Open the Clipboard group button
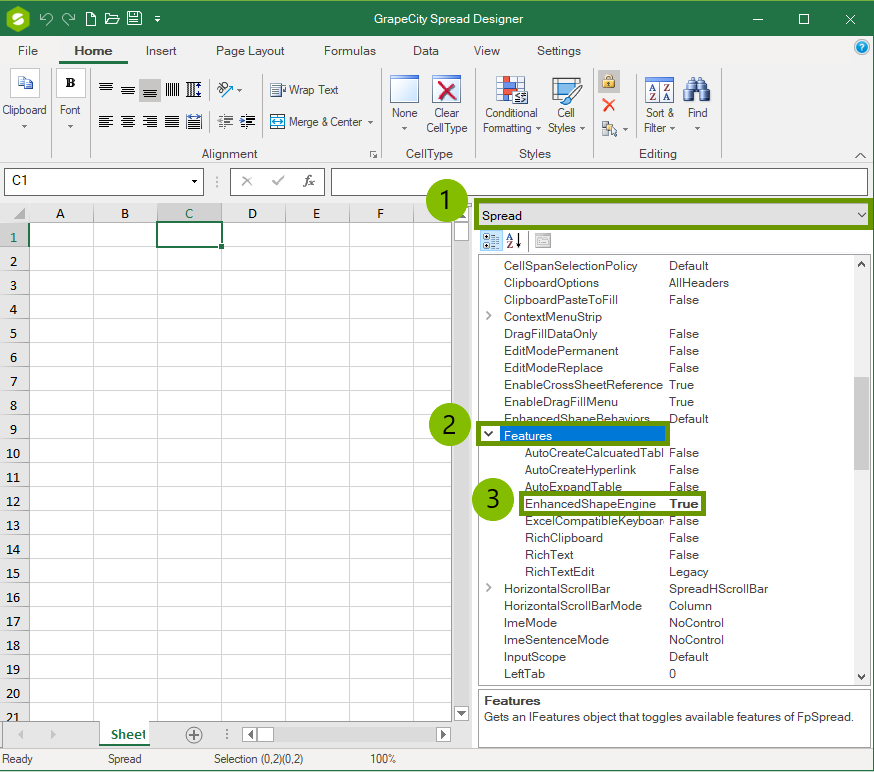Image resolution: width=874 pixels, height=772 pixels. pos(25,100)
